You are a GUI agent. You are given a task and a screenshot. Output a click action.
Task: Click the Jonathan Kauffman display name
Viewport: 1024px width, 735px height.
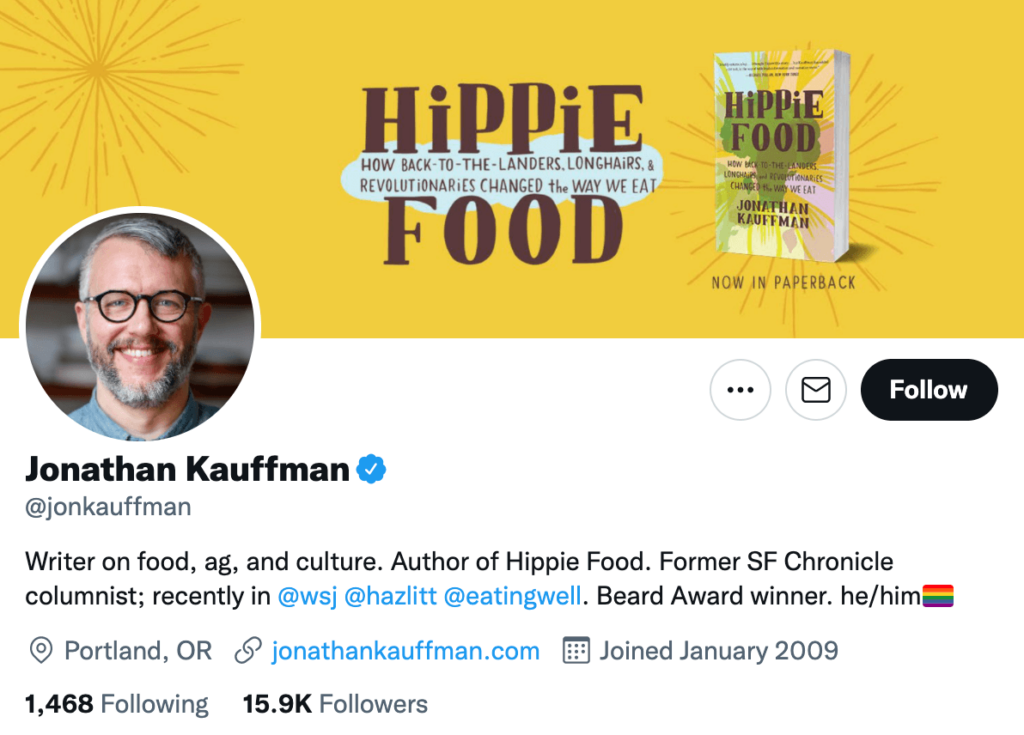(187, 468)
